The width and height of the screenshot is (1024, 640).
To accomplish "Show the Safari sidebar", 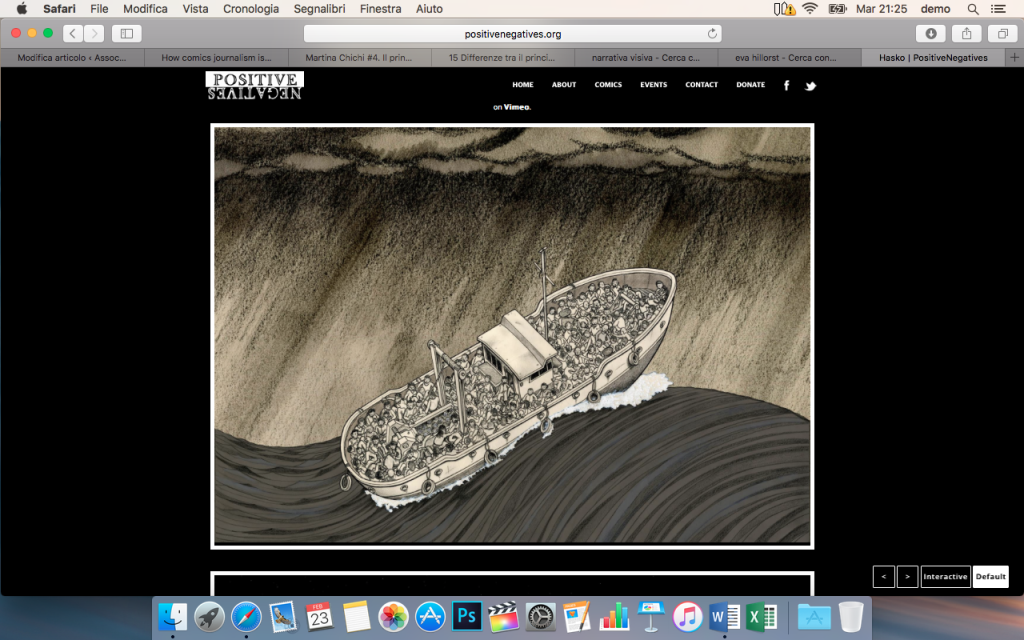I will pos(127,33).
